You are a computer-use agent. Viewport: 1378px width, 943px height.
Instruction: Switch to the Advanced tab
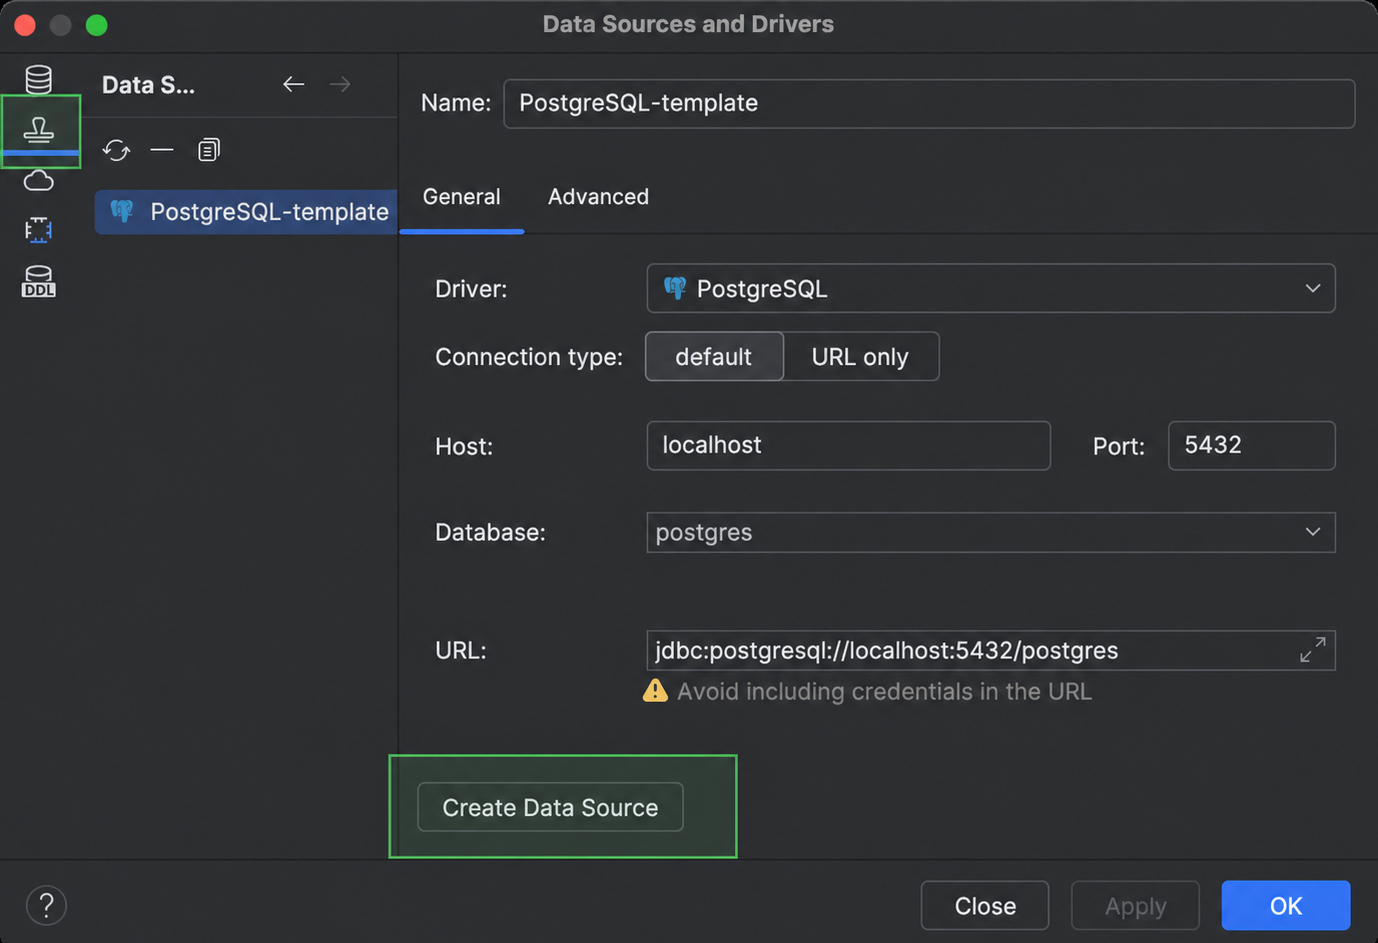(598, 197)
